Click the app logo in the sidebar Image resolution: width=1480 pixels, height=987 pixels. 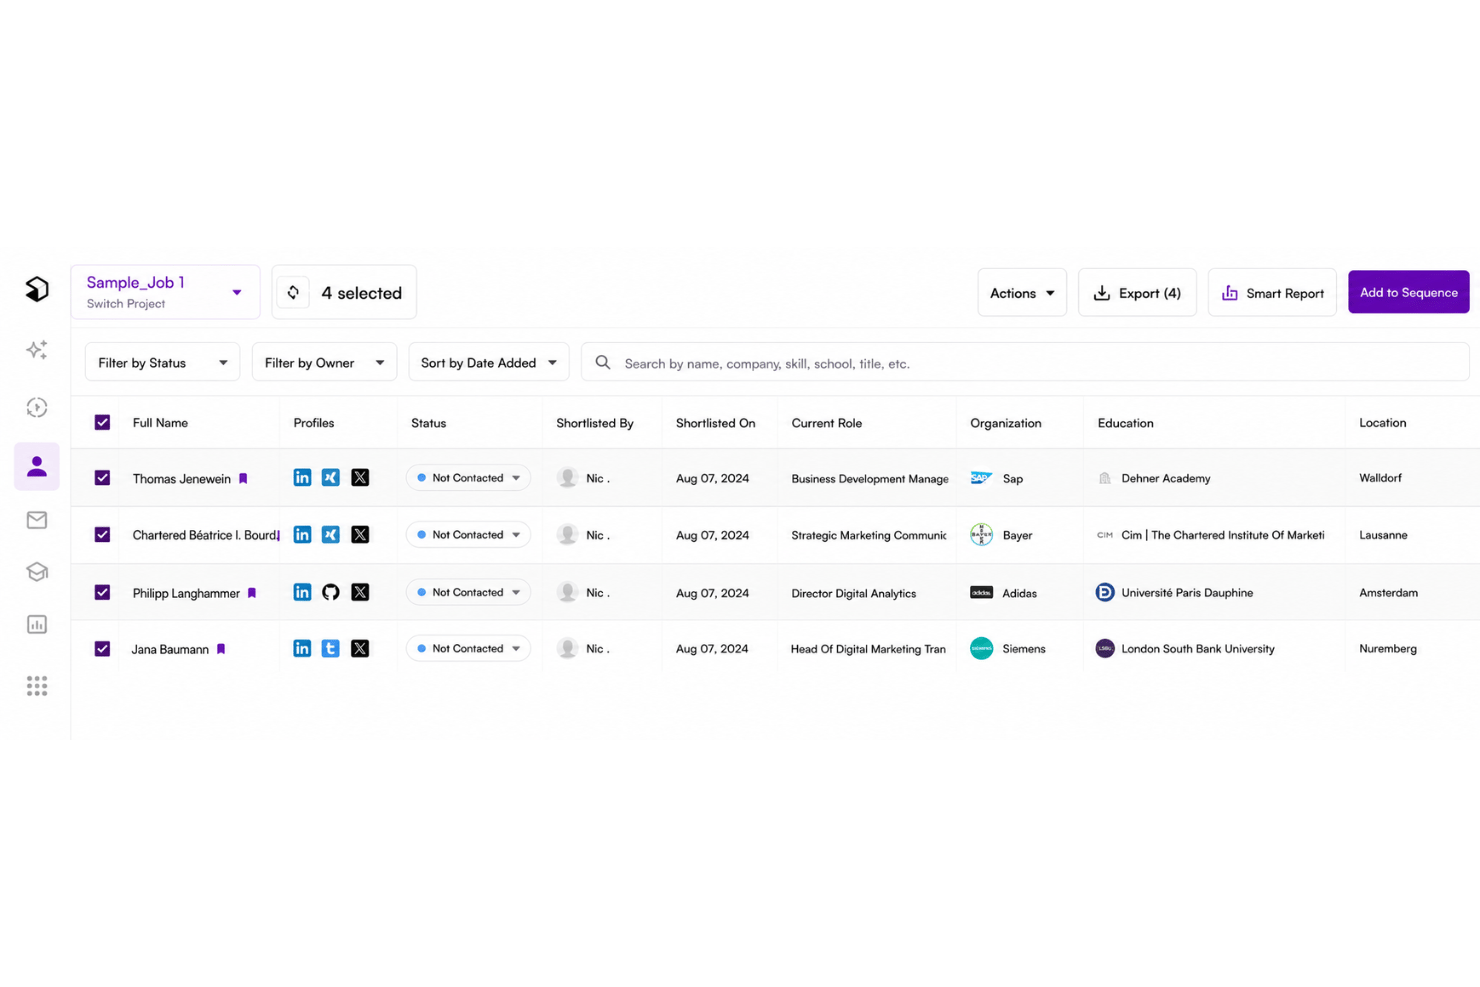(37, 289)
